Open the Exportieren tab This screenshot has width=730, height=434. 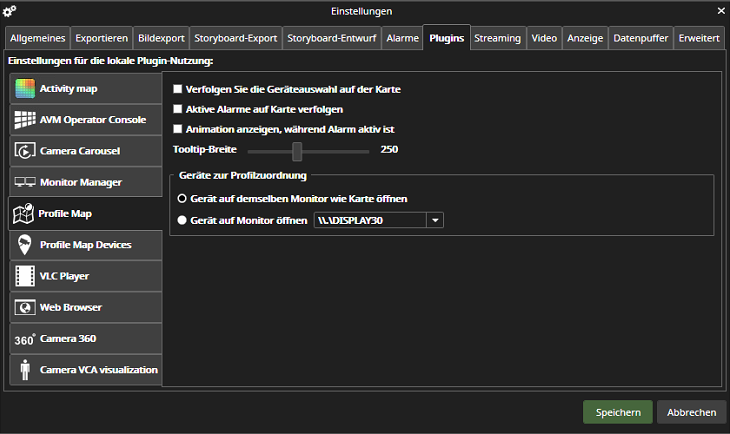point(101,38)
